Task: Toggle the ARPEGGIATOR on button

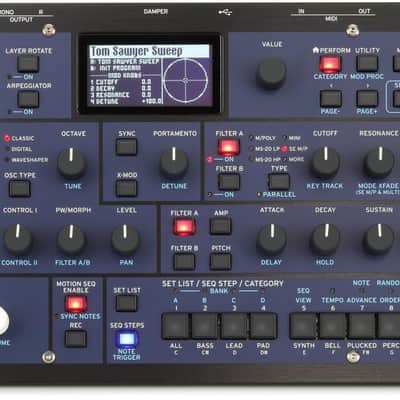Action: [x=28, y=99]
